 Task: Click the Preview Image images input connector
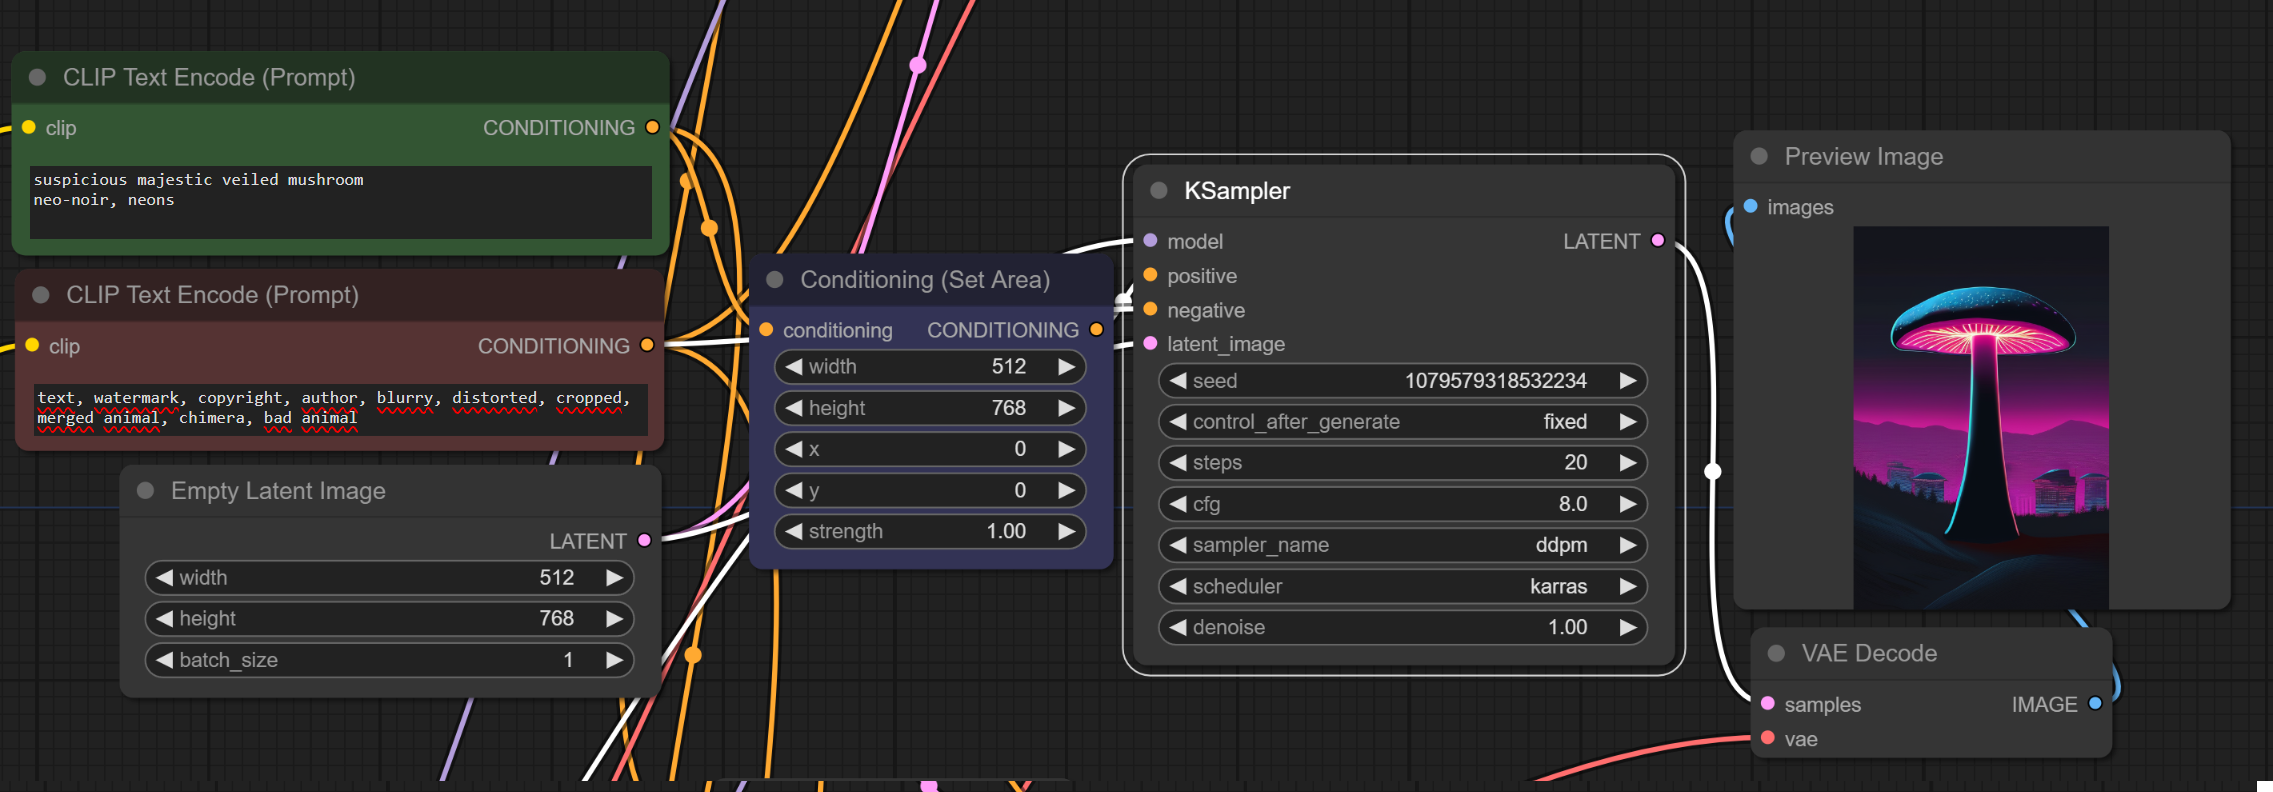coord(1750,207)
